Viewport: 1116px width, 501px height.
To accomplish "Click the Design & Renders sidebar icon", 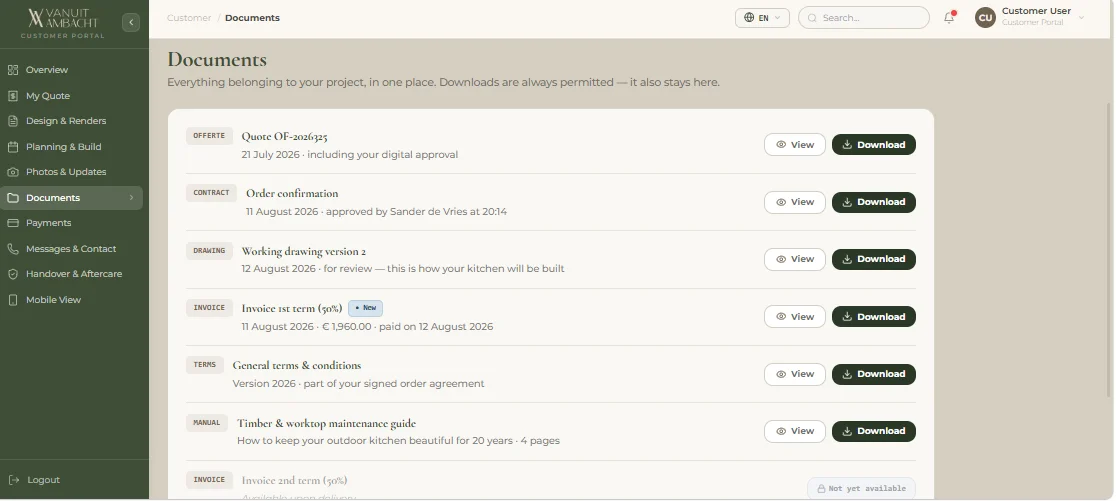I will pos(13,121).
